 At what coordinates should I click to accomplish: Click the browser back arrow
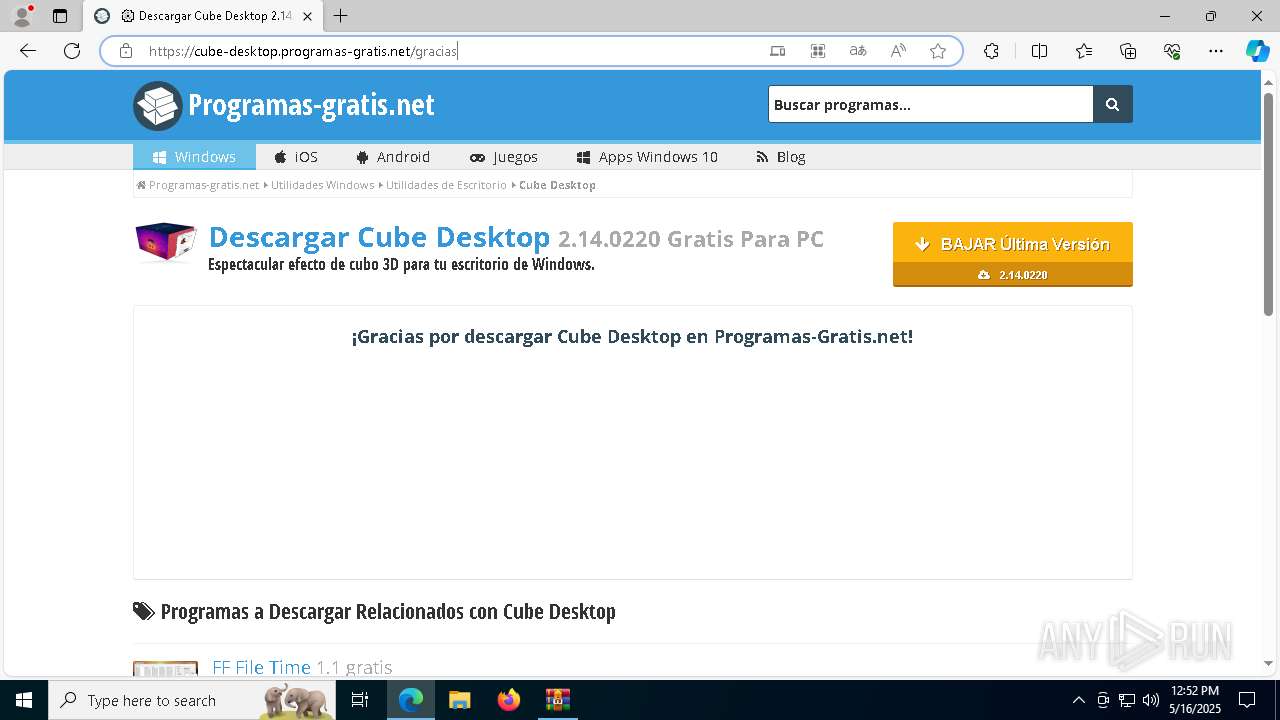pos(28,51)
